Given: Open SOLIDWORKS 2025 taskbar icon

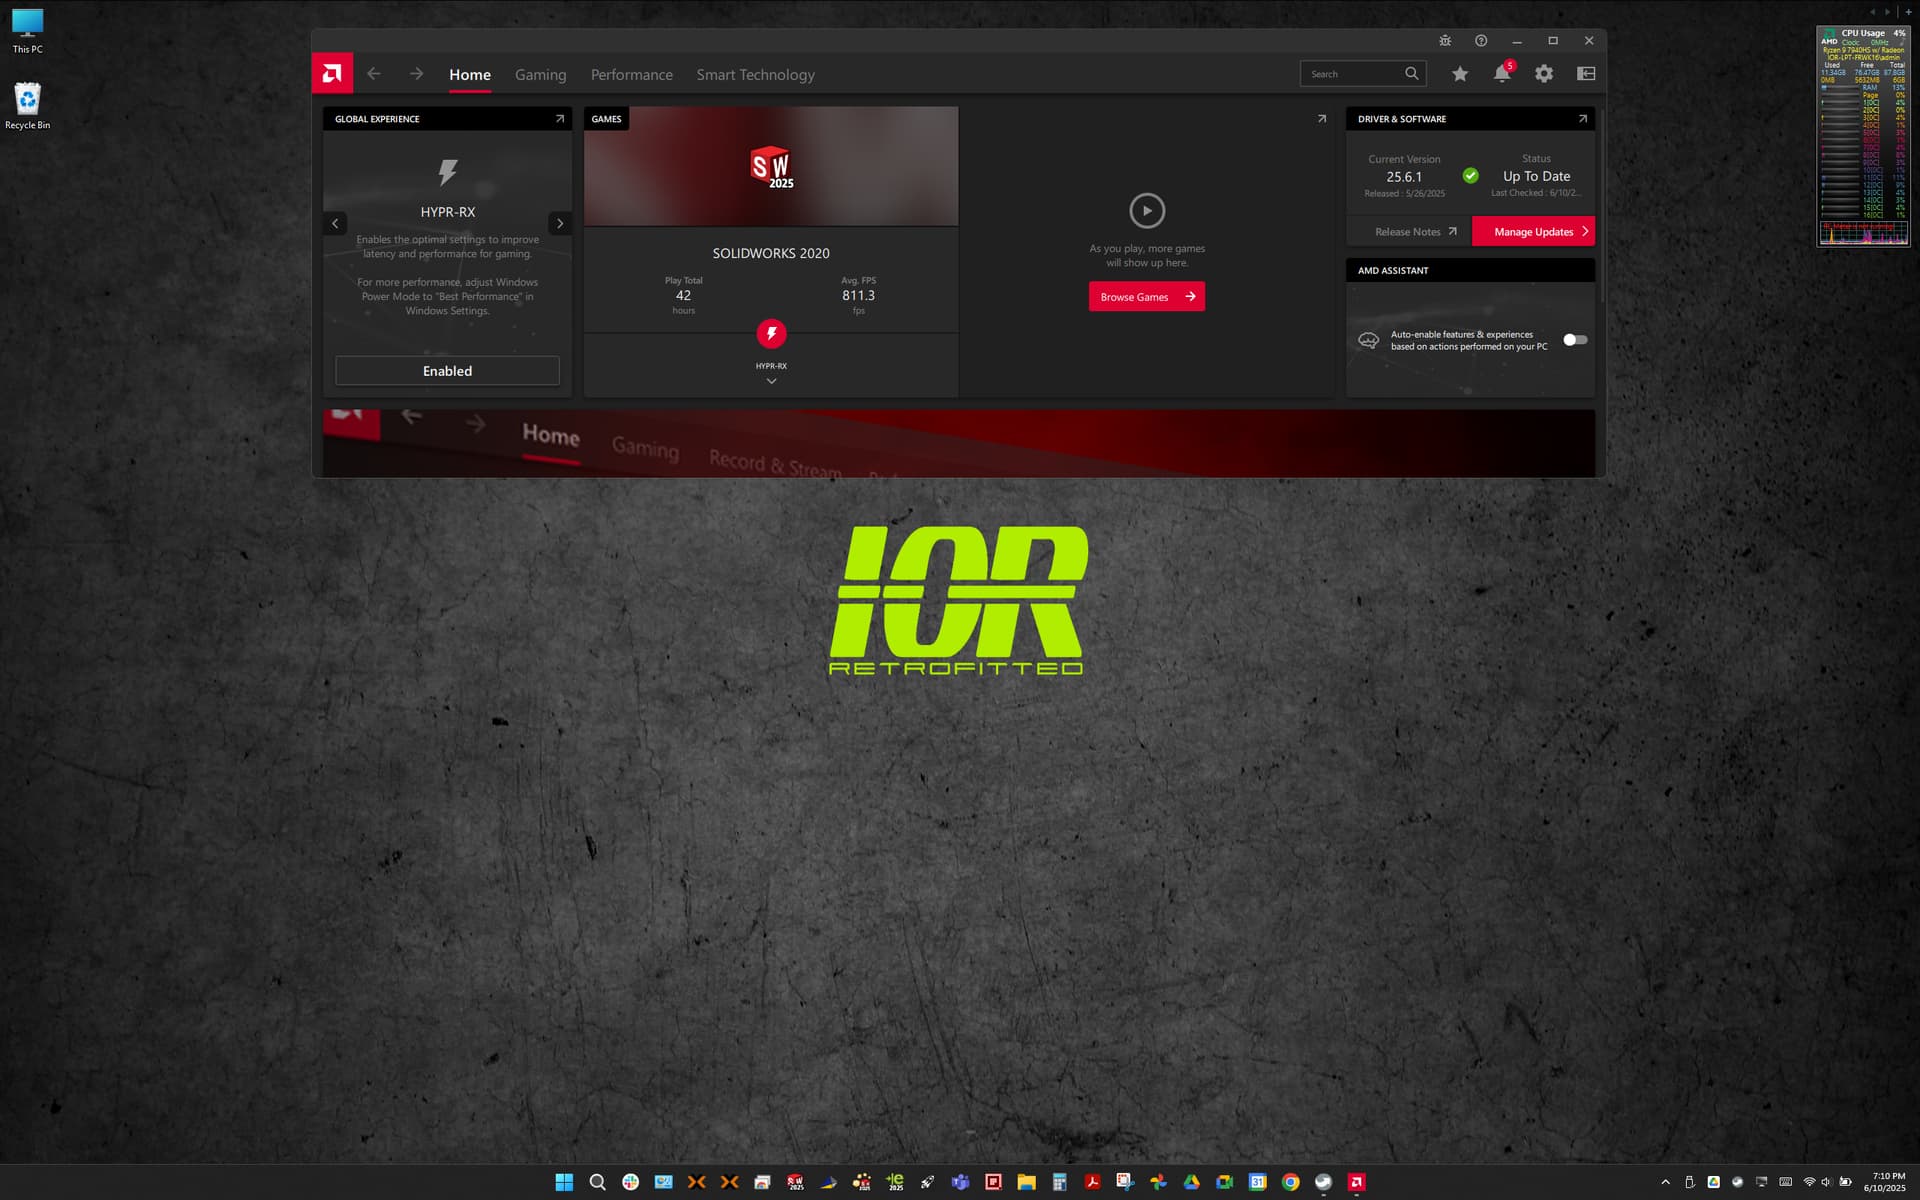Looking at the screenshot, I should pyautogui.click(x=795, y=1182).
